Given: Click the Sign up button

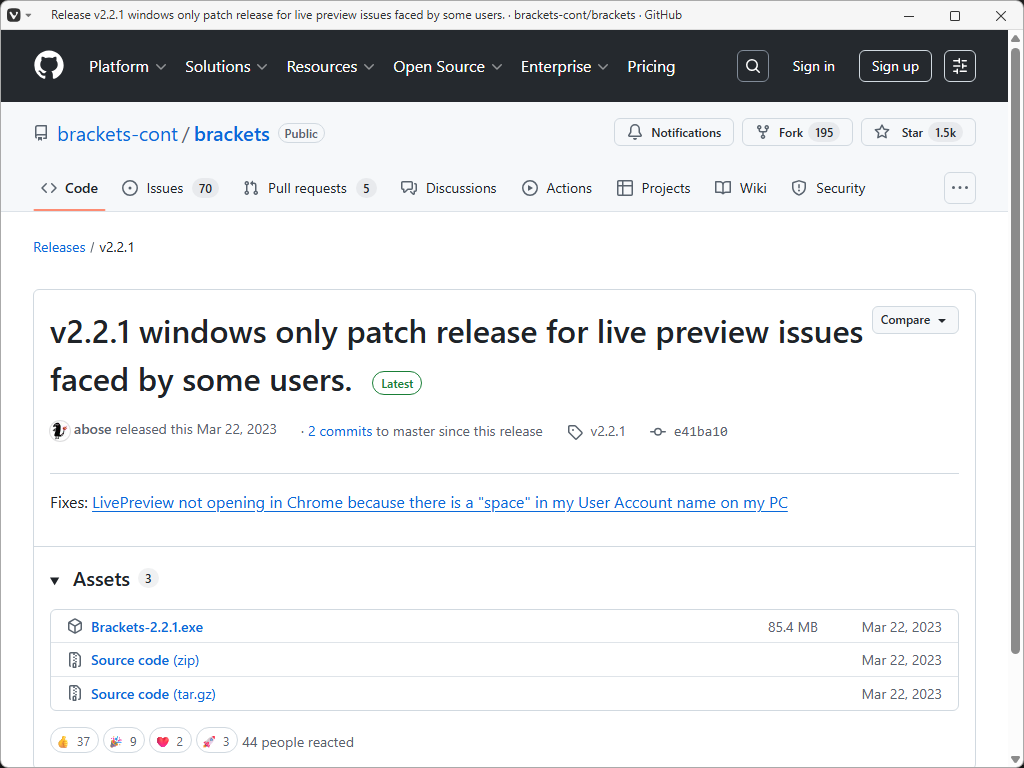Looking at the screenshot, I should point(894,65).
